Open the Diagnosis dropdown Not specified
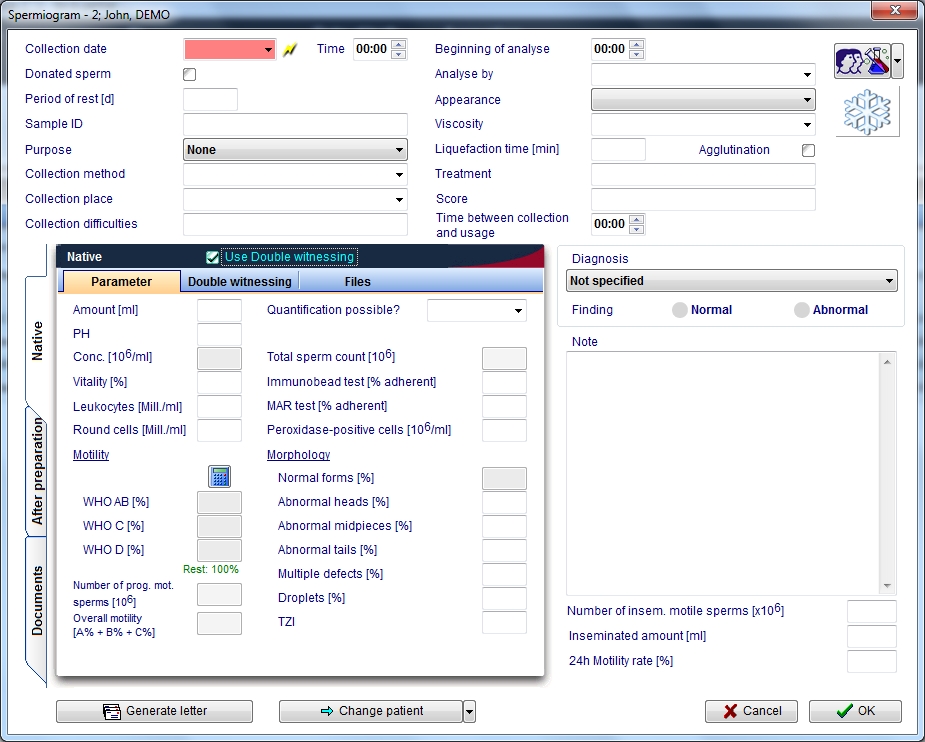This screenshot has height=742, width=925. (x=732, y=281)
